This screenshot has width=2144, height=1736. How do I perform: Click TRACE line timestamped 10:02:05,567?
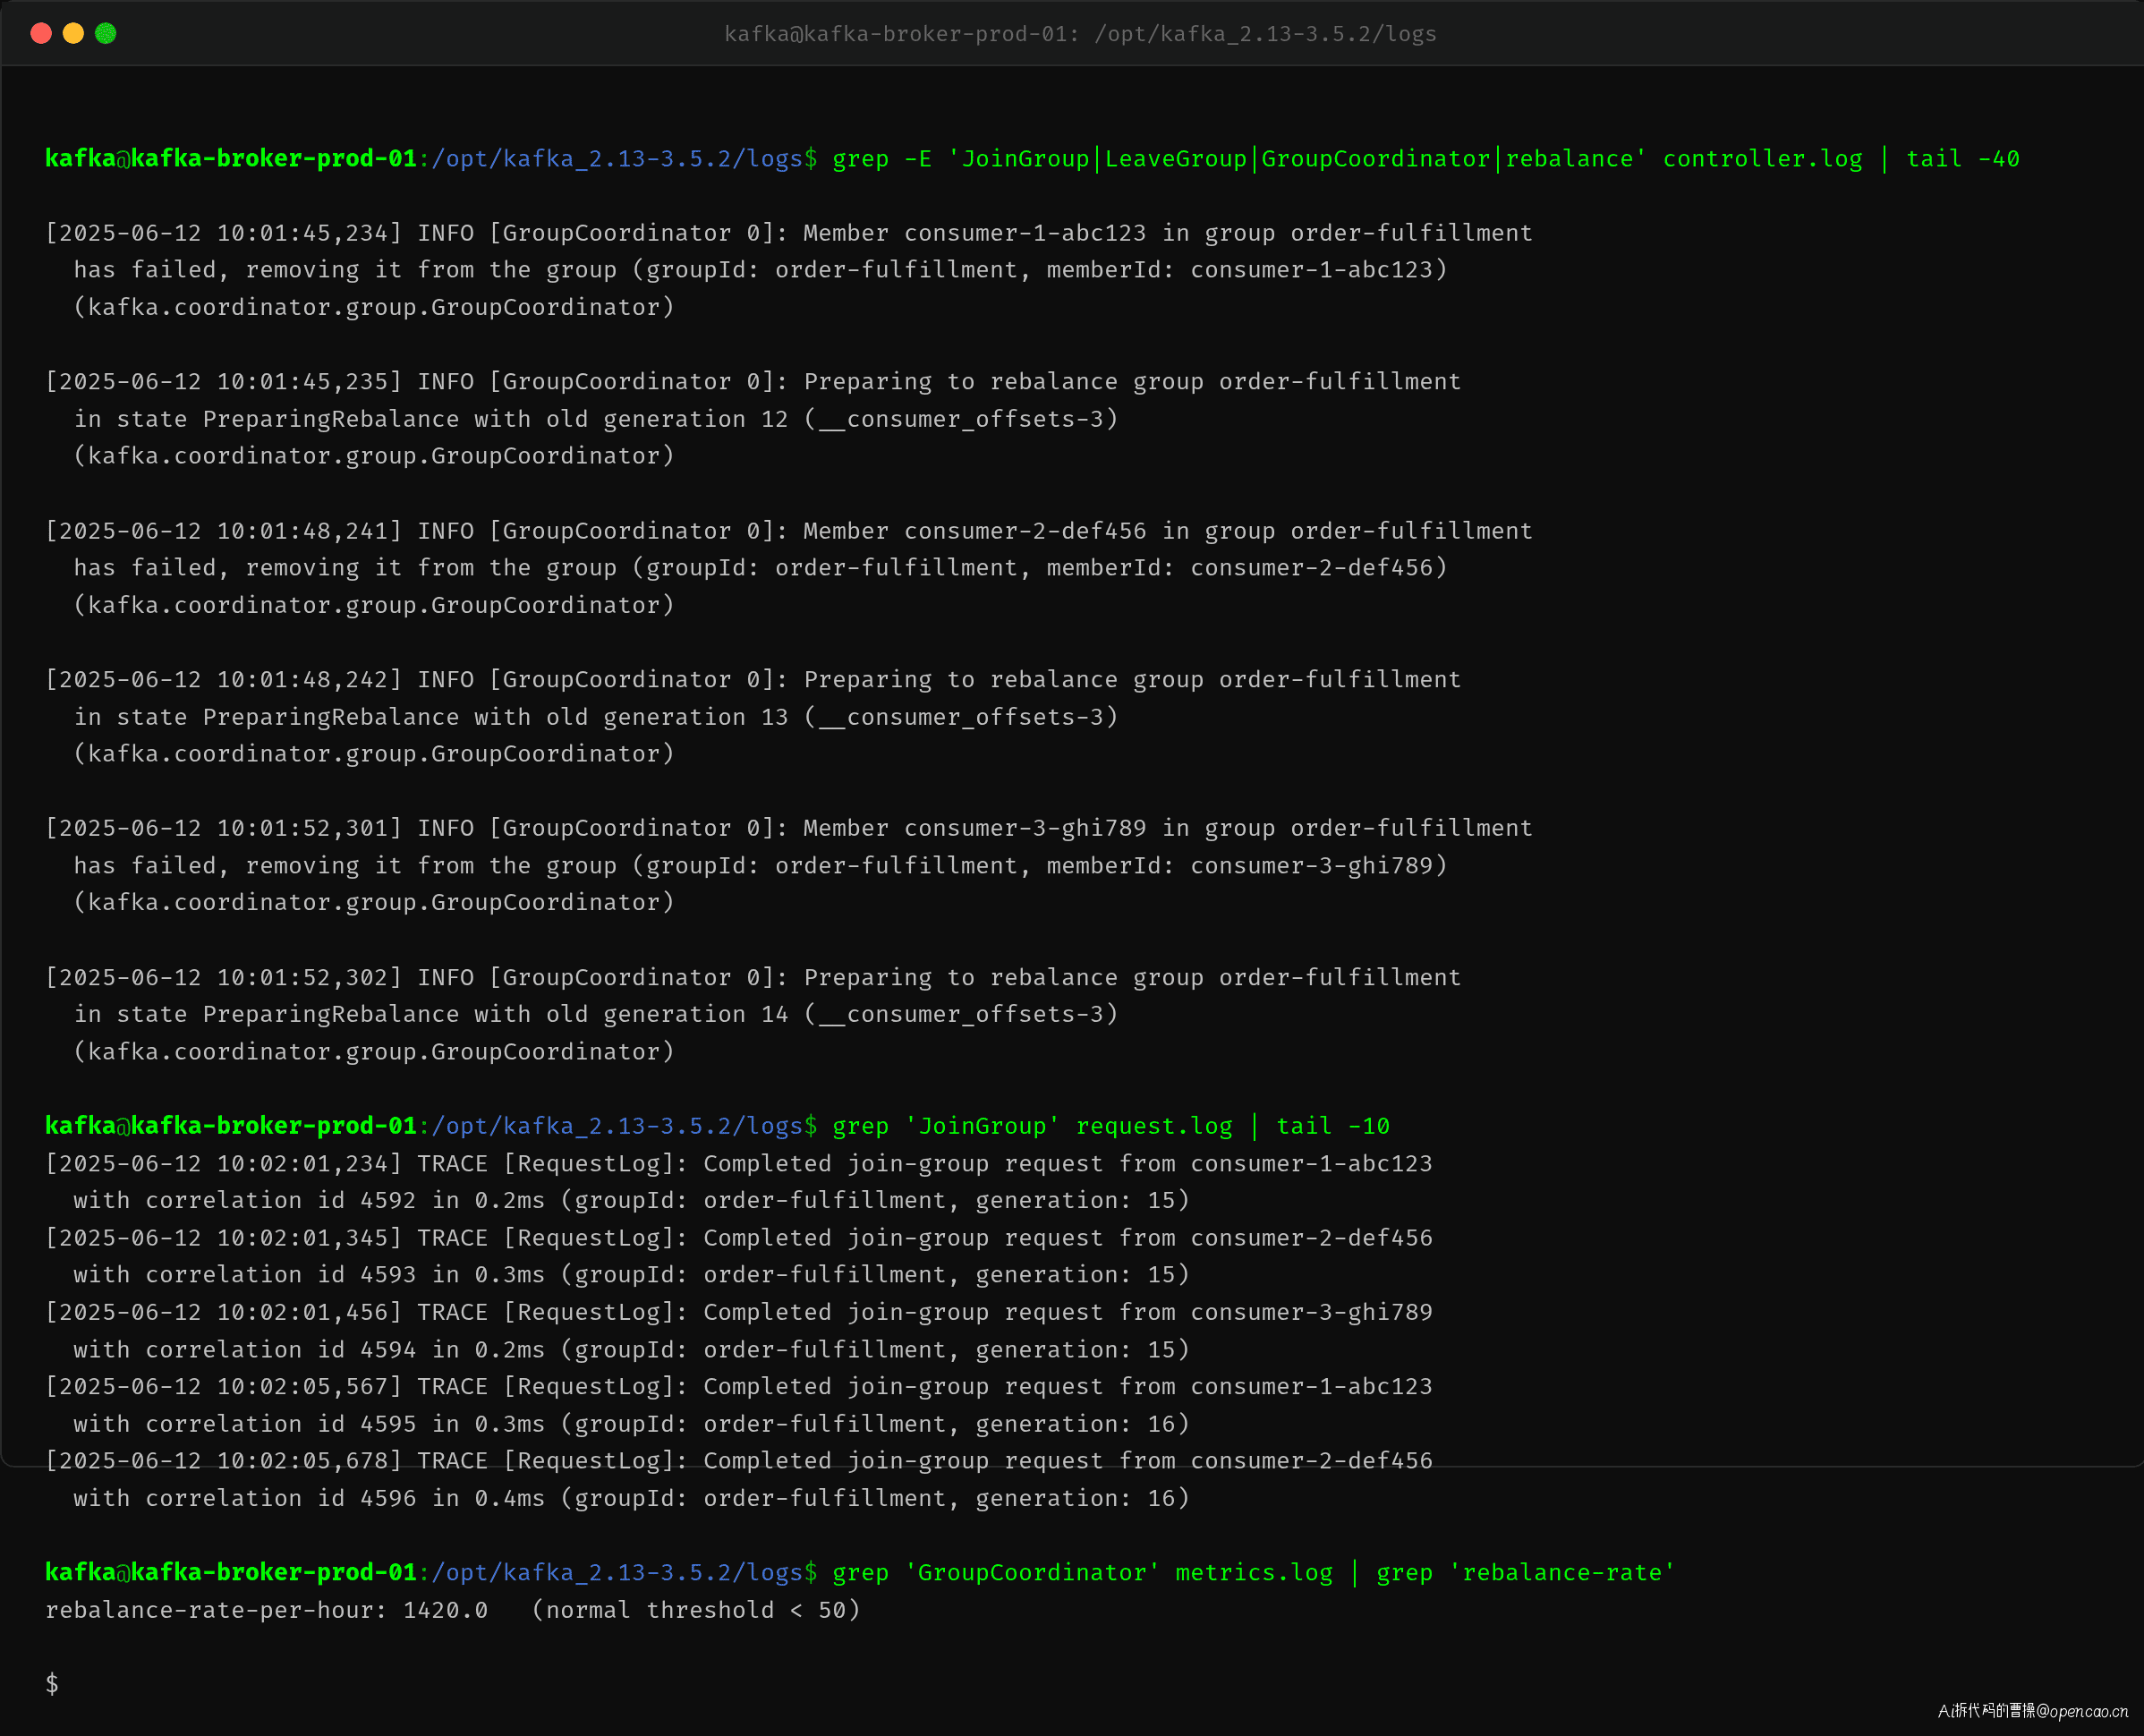[738, 1387]
